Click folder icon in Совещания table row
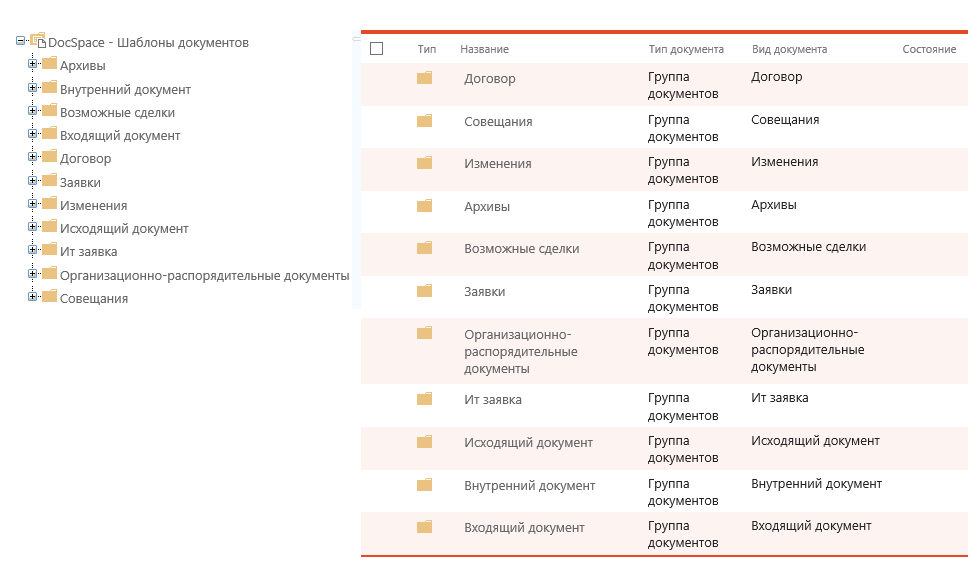 (424, 120)
